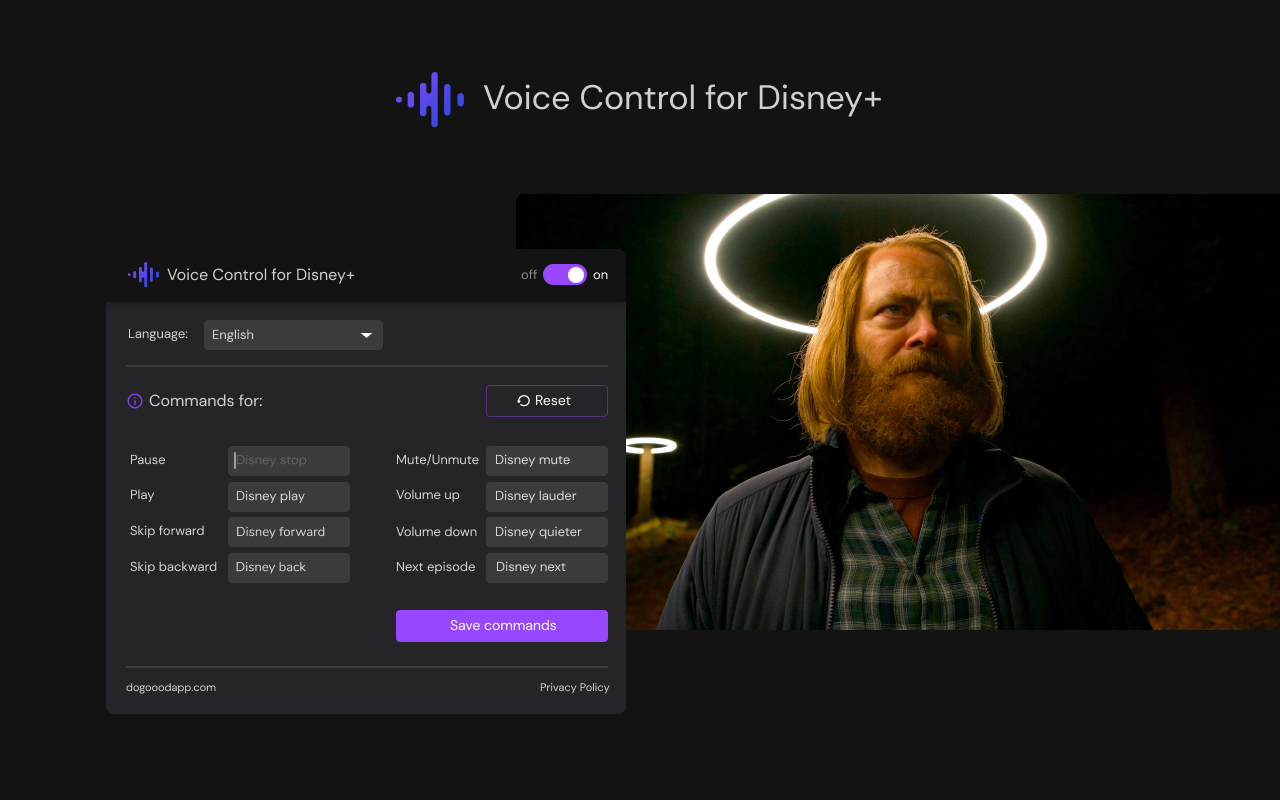The width and height of the screenshot is (1280, 800).
Task: Click the off label beside the switch
Action: click(x=529, y=275)
